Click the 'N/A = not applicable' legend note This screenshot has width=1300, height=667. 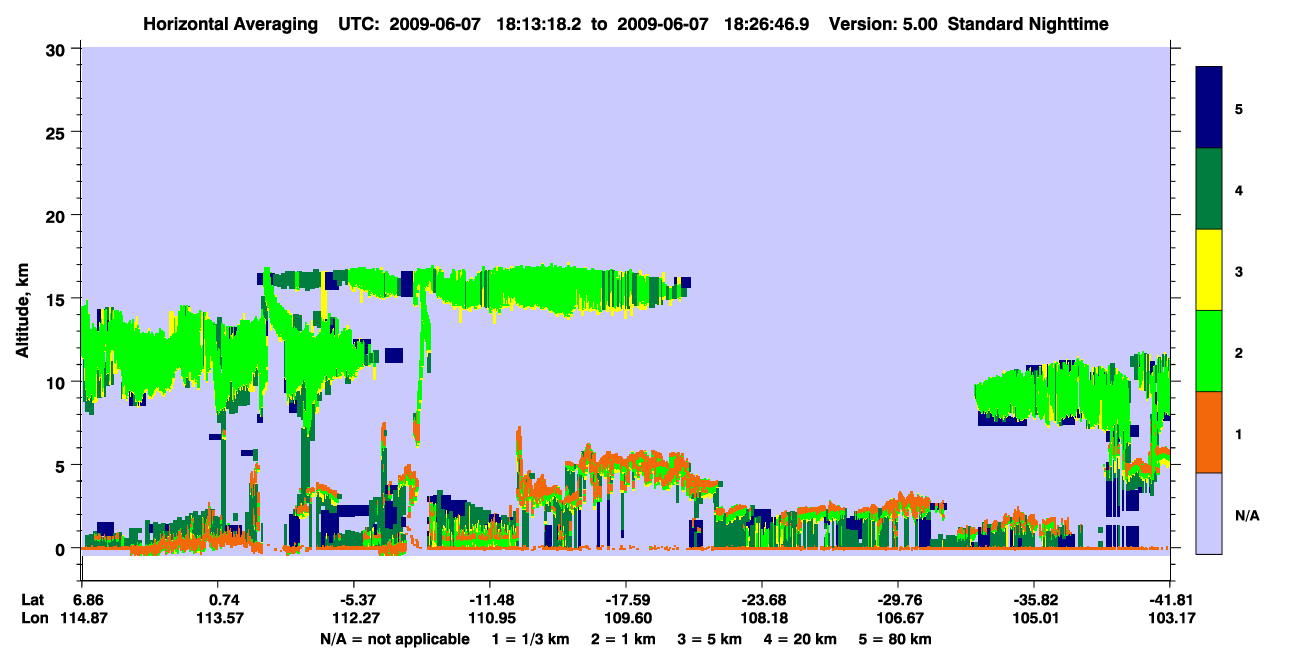point(395,638)
